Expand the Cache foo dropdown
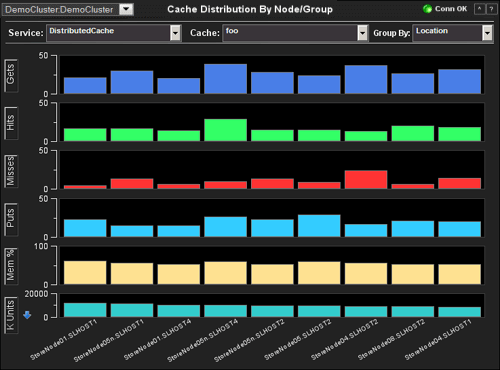Viewport: 500px width, 370px height. [362, 33]
